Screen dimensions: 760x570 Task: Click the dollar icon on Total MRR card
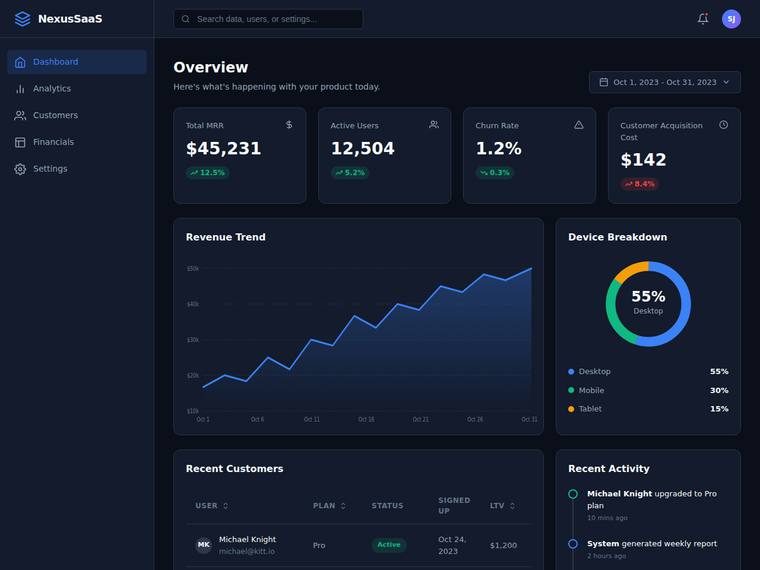[x=289, y=125]
